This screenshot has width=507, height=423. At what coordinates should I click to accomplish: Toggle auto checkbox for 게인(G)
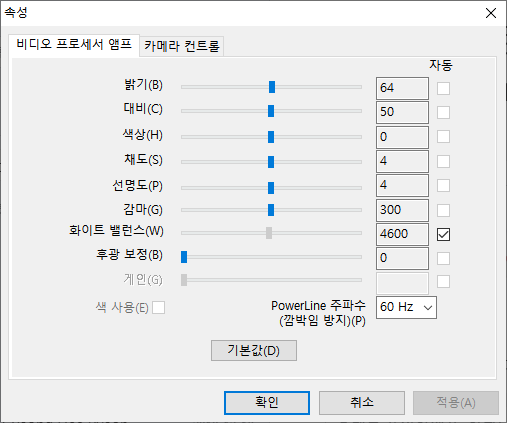tap(443, 282)
